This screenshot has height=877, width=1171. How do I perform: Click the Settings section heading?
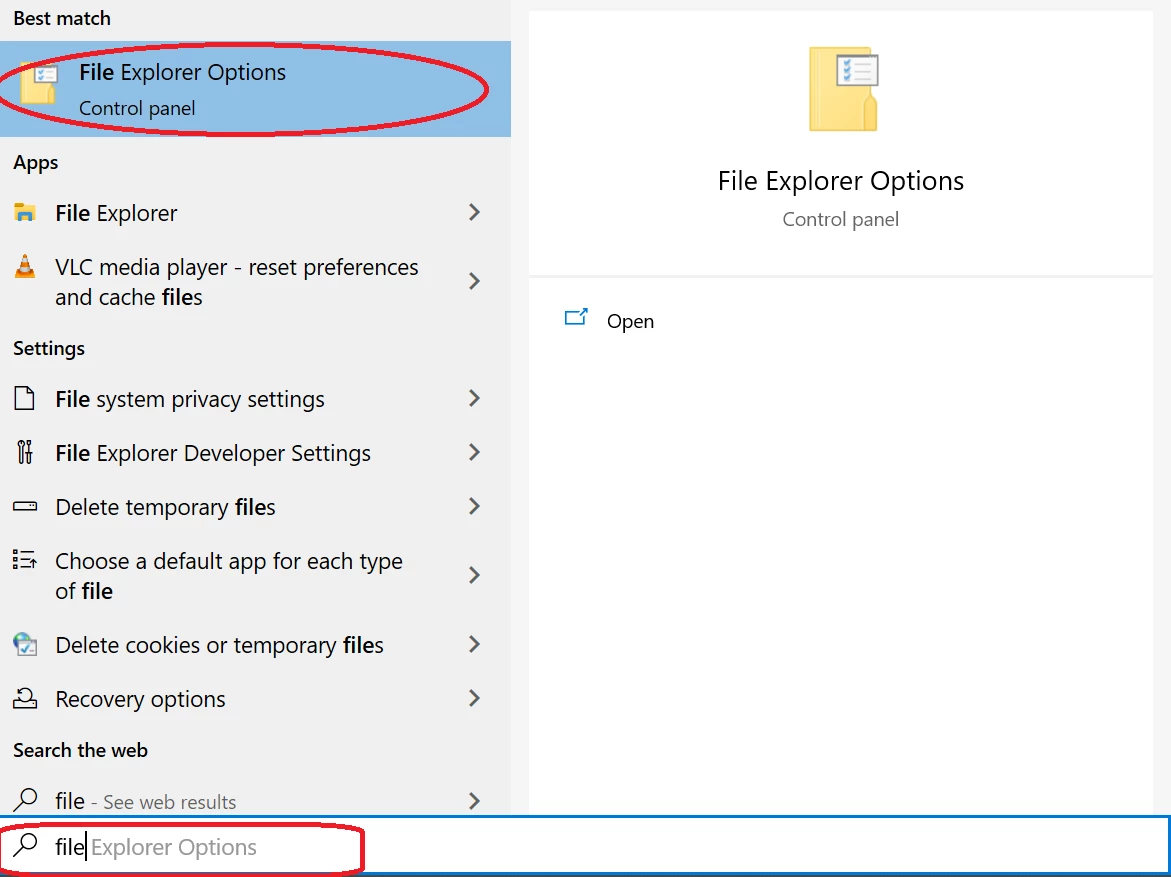[x=49, y=348]
